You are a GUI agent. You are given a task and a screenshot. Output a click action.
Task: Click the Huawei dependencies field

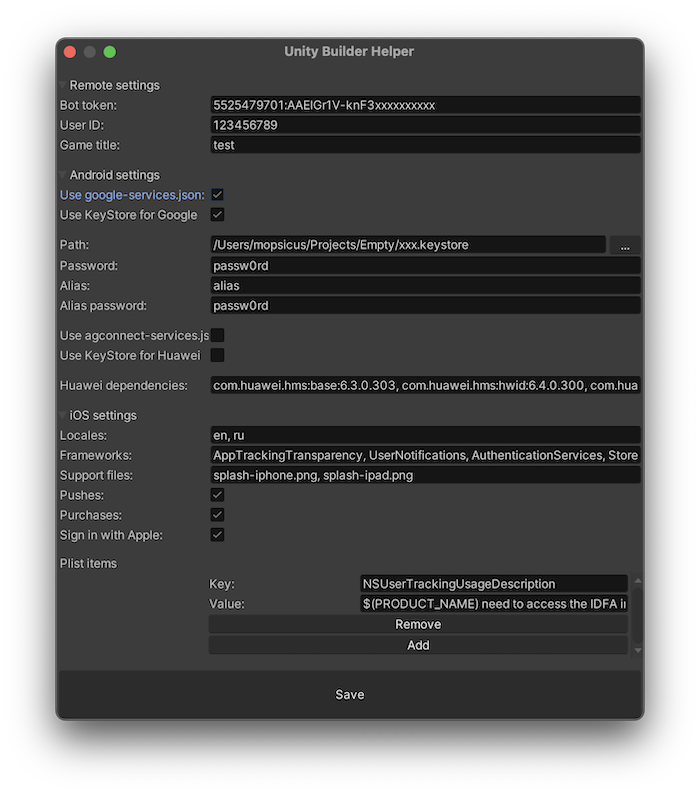[x=425, y=385]
